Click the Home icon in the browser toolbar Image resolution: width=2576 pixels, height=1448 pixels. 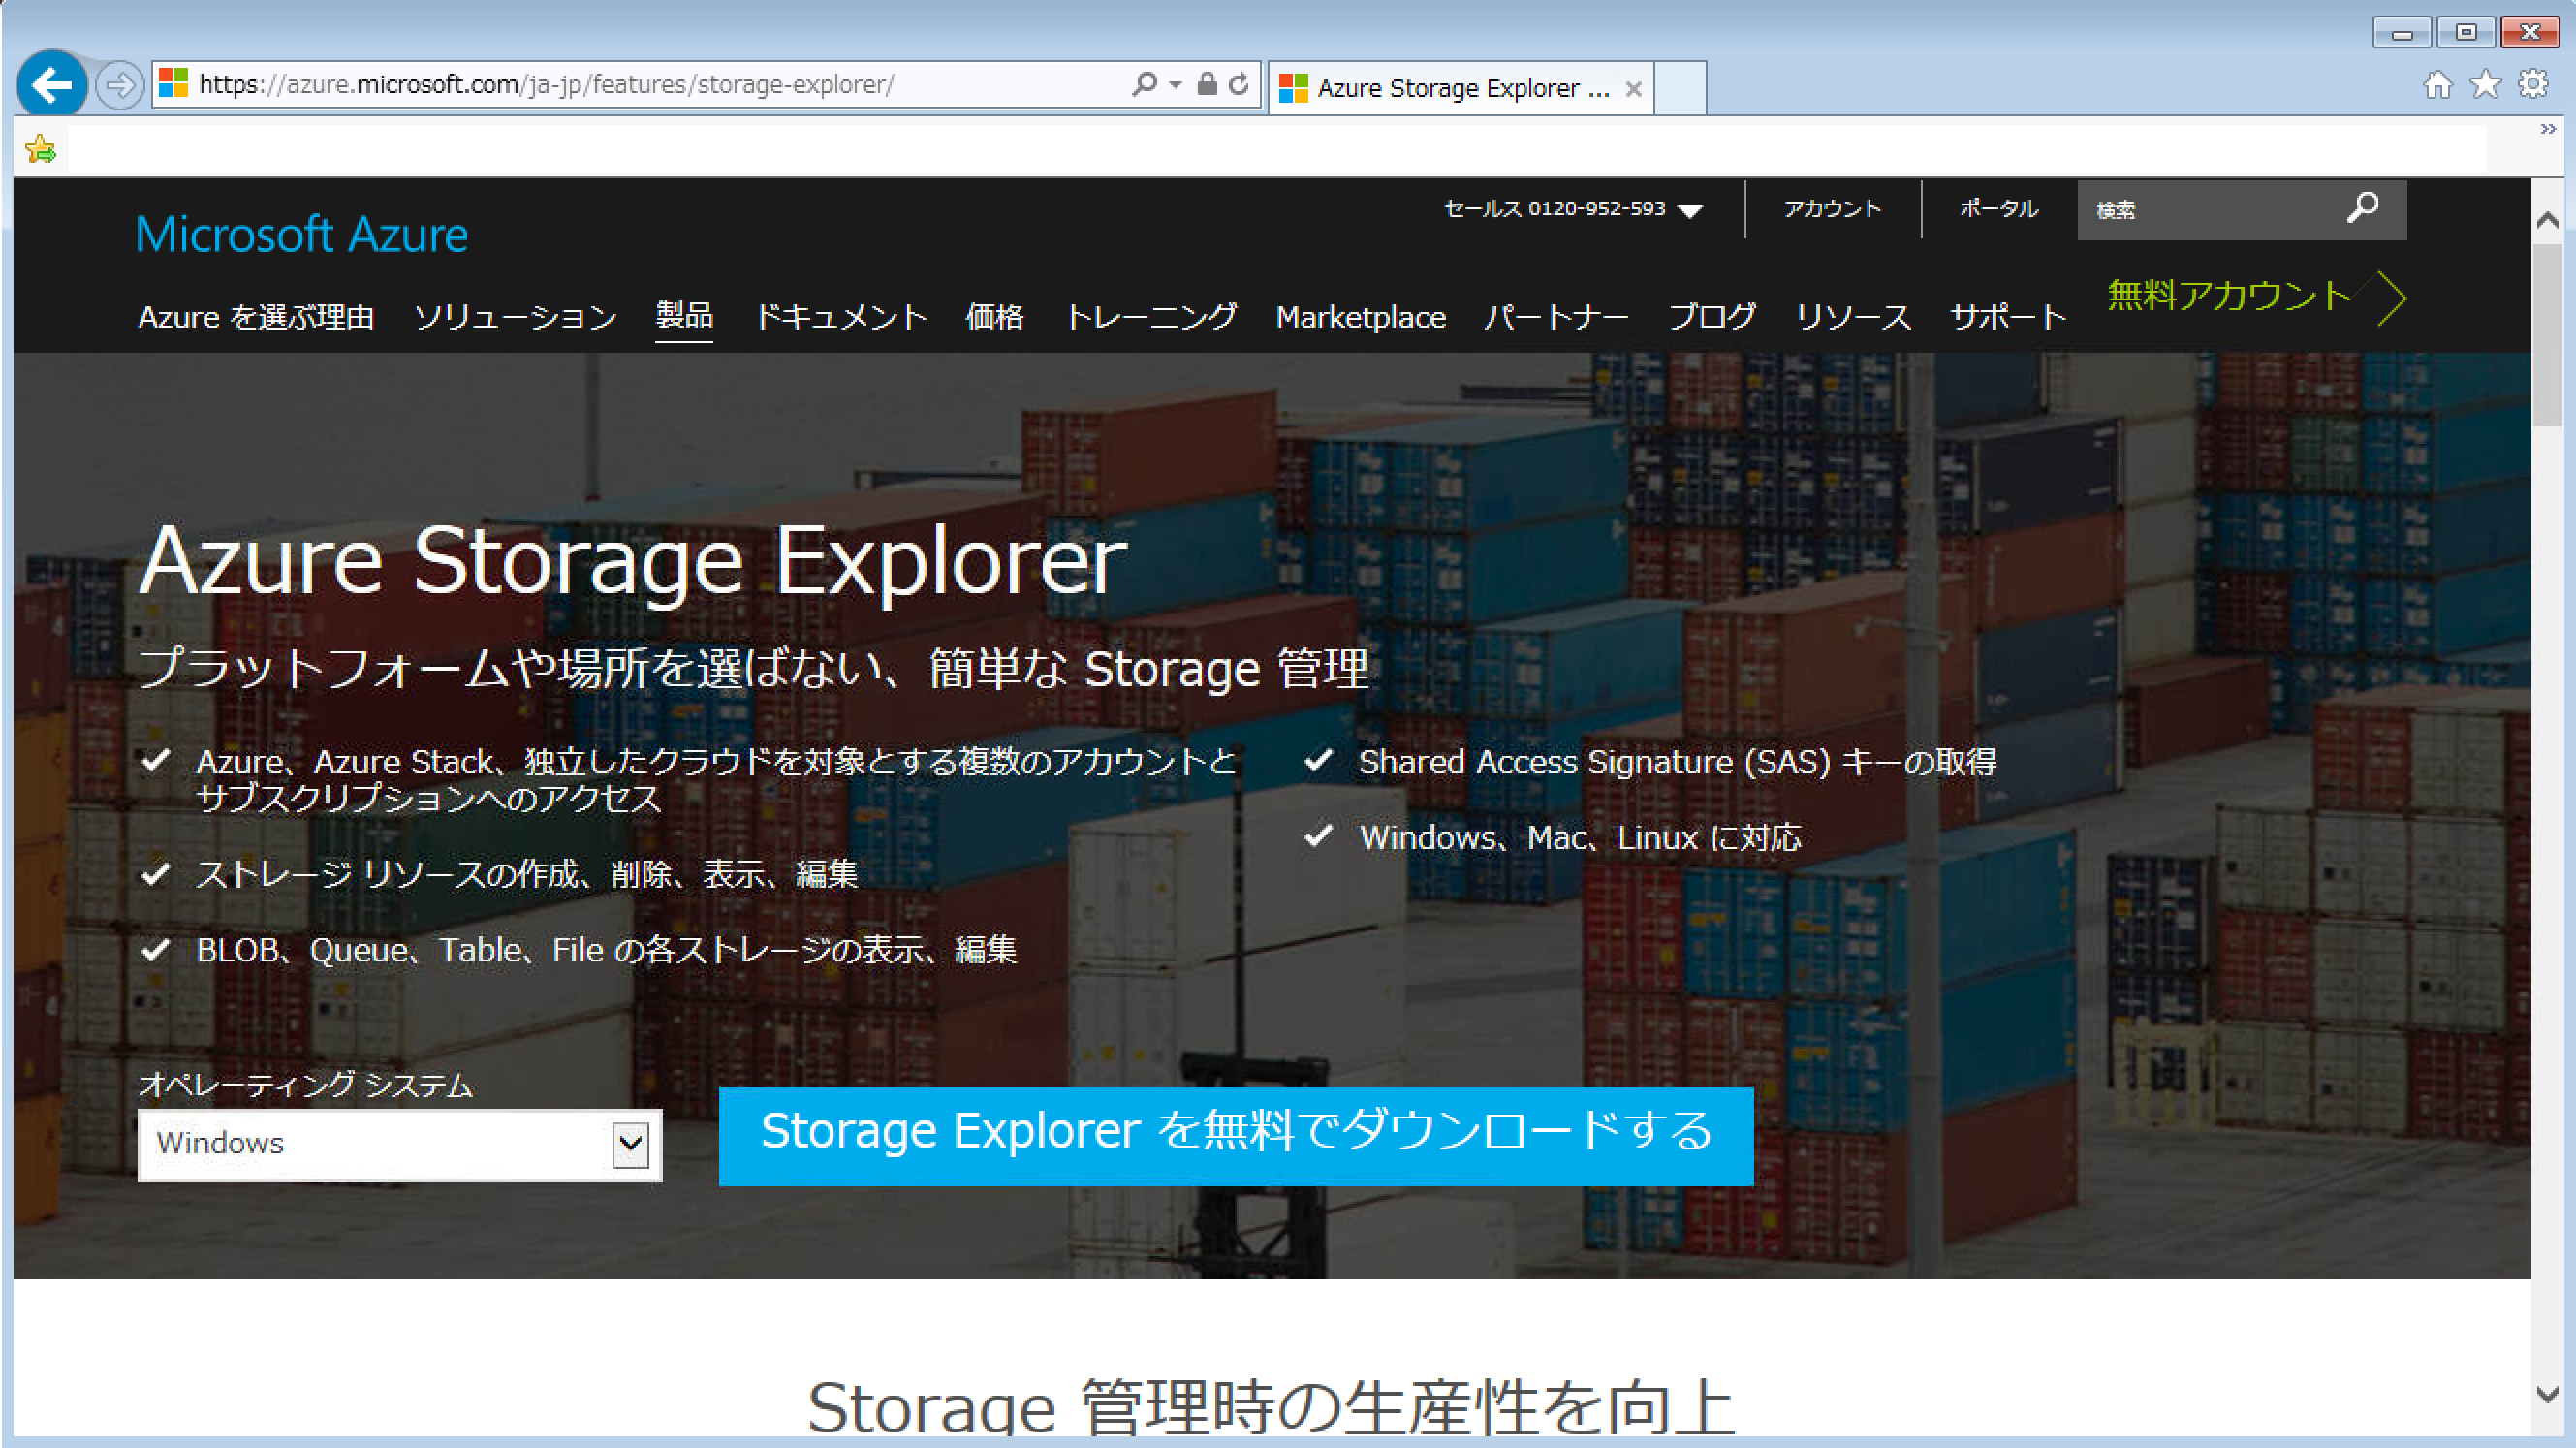pos(2440,84)
